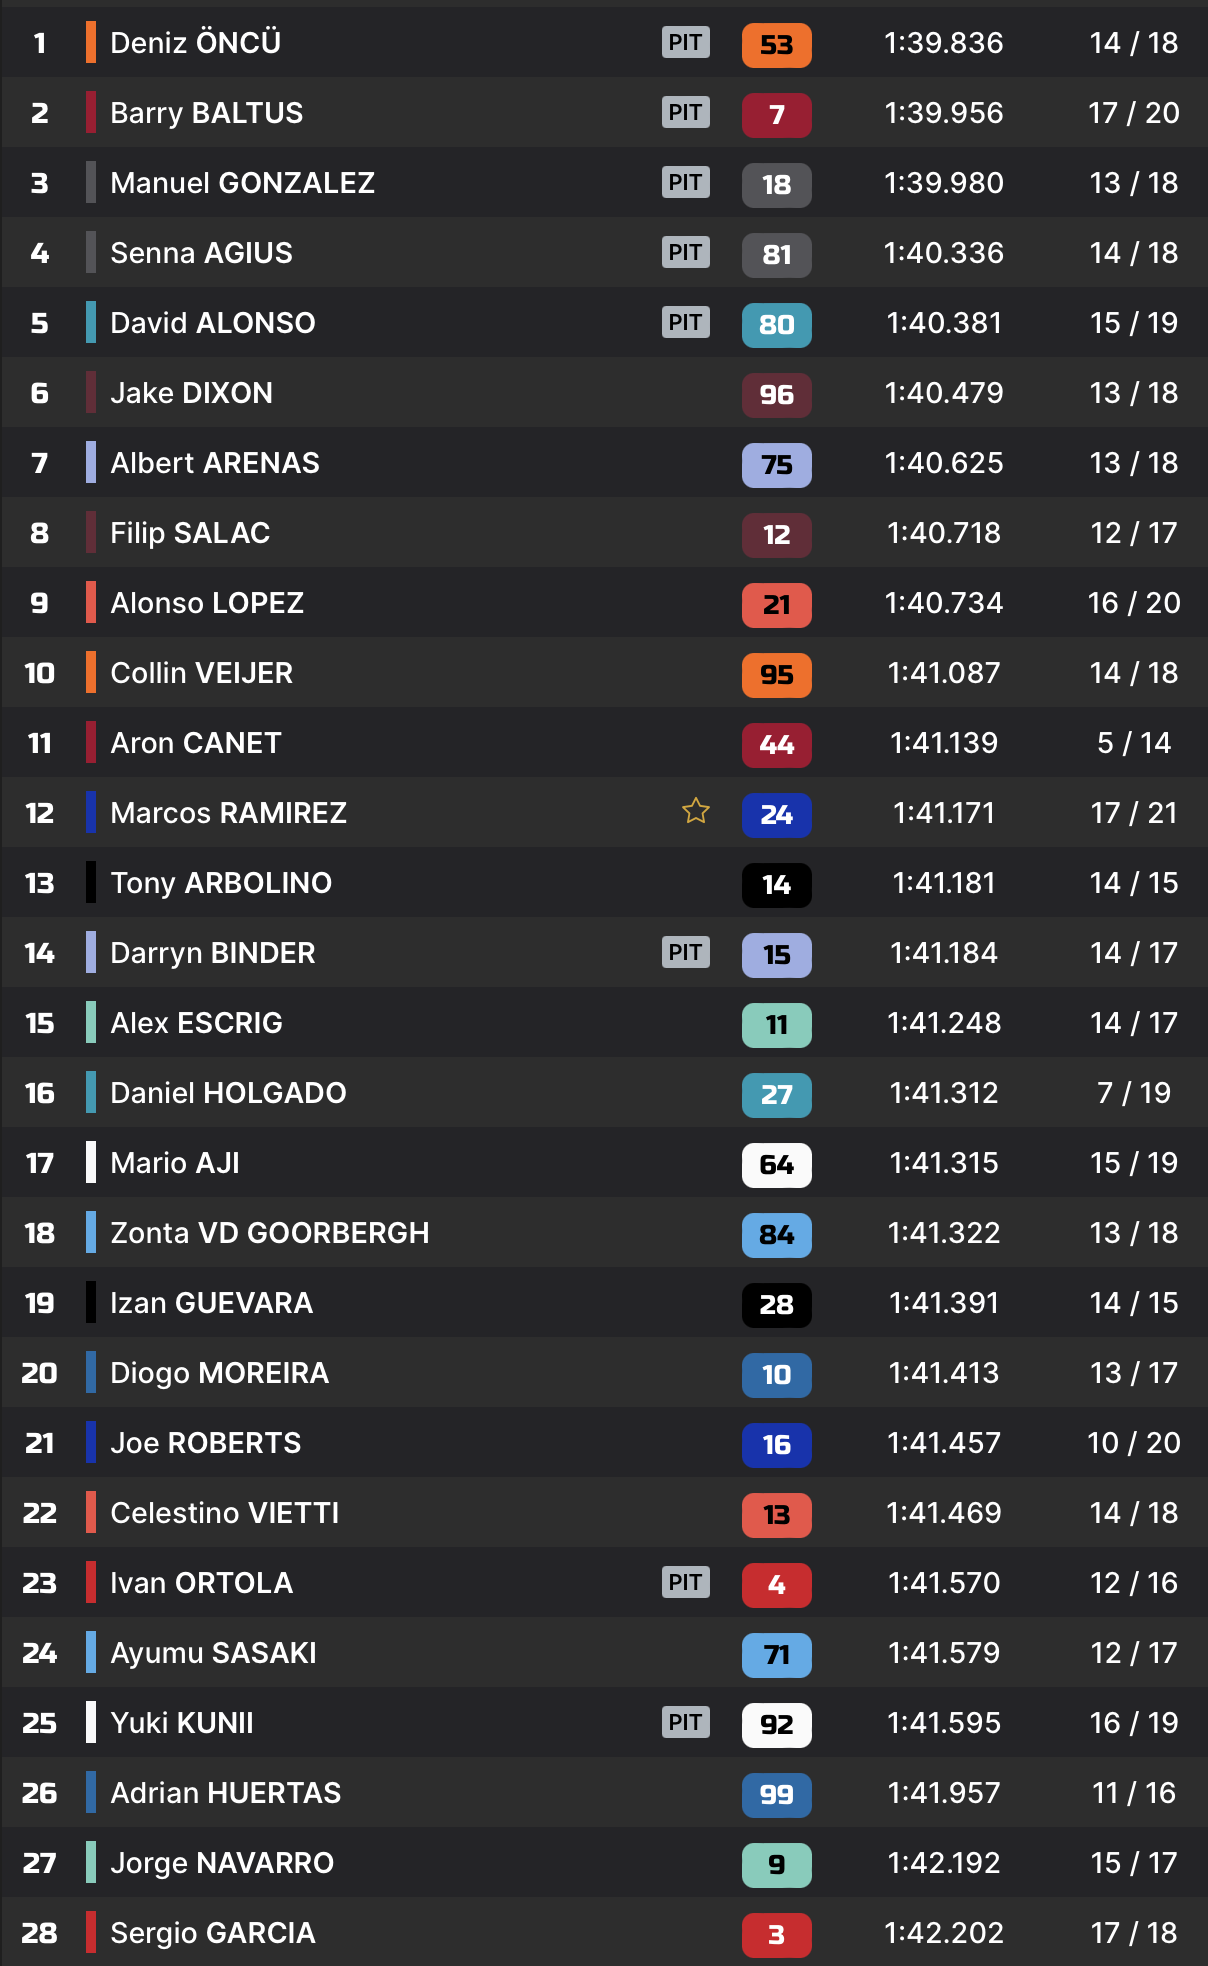Click rider number 80 badge
1208x1966 pixels.
[776, 325]
